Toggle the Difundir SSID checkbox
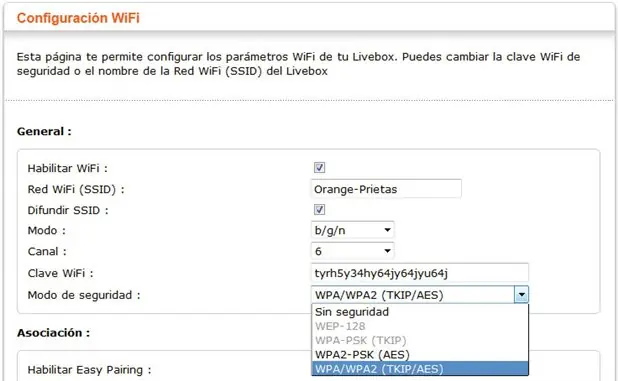Image resolution: width=618 pixels, height=381 pixels. tap(319, 210)
